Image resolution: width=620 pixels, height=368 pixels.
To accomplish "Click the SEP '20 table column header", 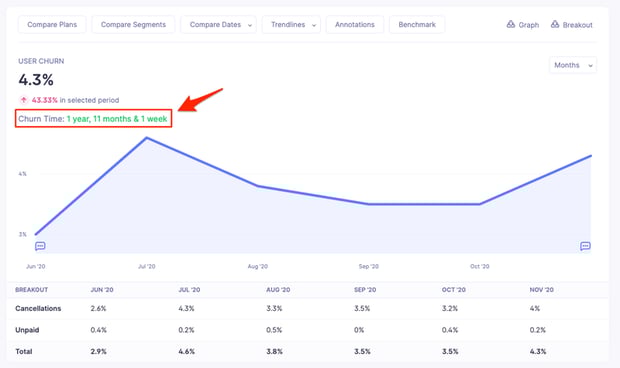I will (x=365, y=290).
